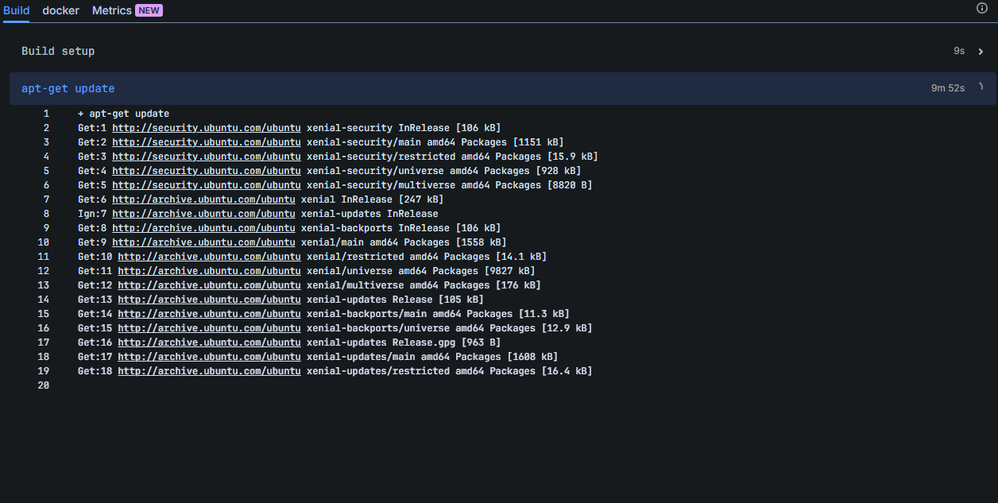Open archive.ubuntu.com link on Get:13 line
This screenshot has height=503, width=998.
209,300
